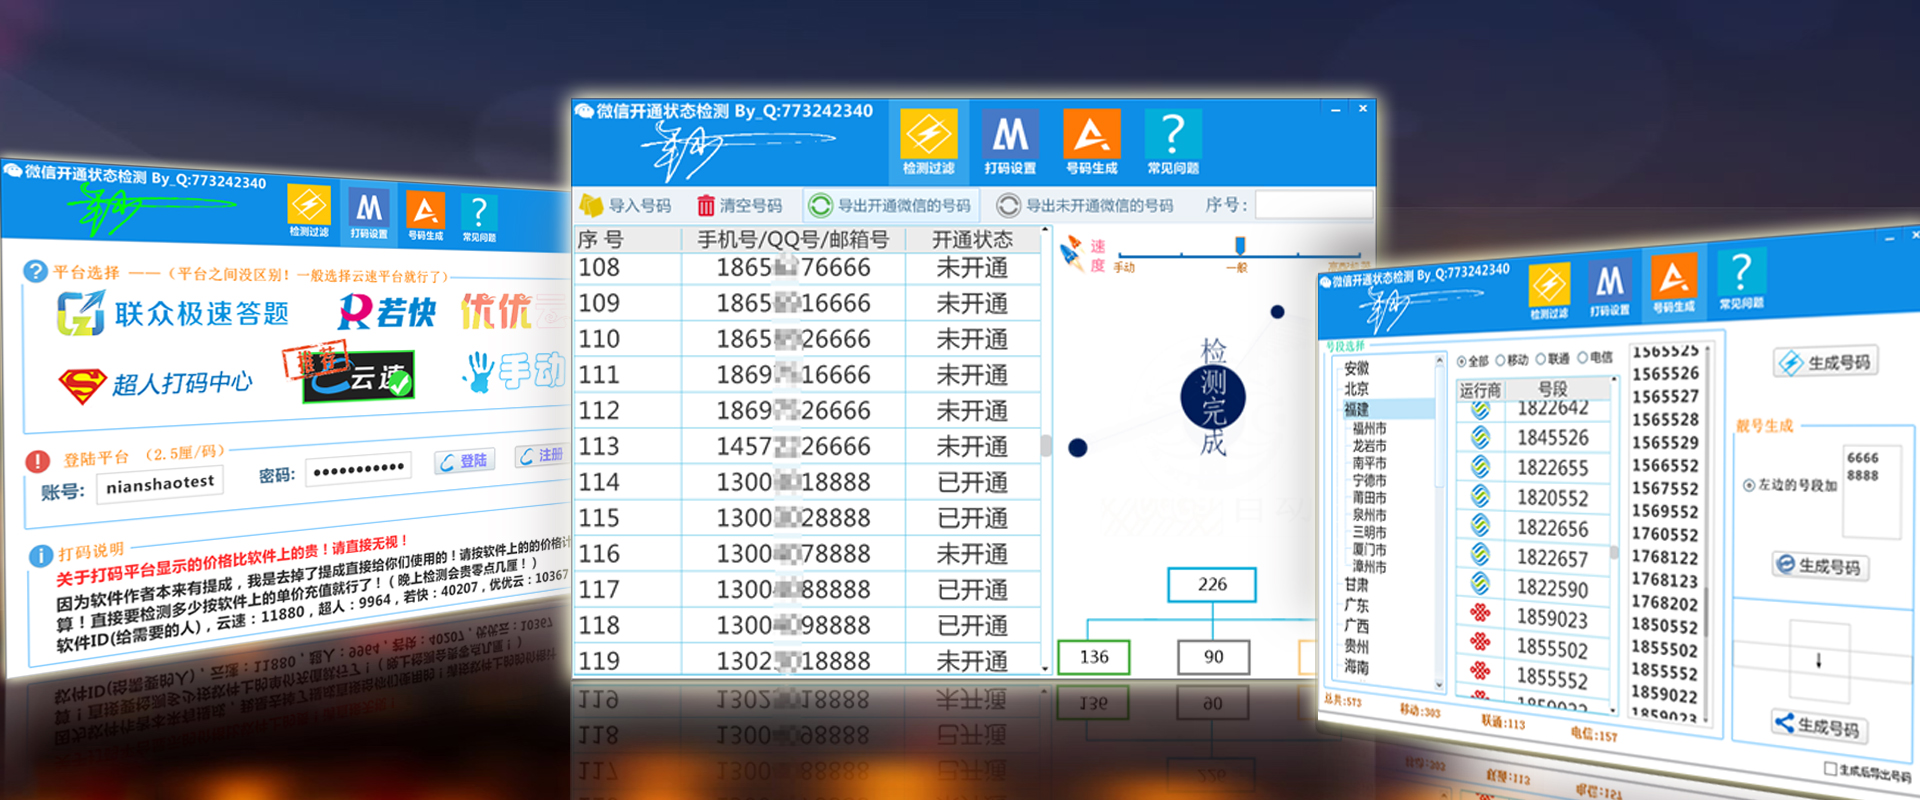Choose 超人打码中心 platform logo
This screenshot has height=800, width=1920.
[x=155, y=384]
